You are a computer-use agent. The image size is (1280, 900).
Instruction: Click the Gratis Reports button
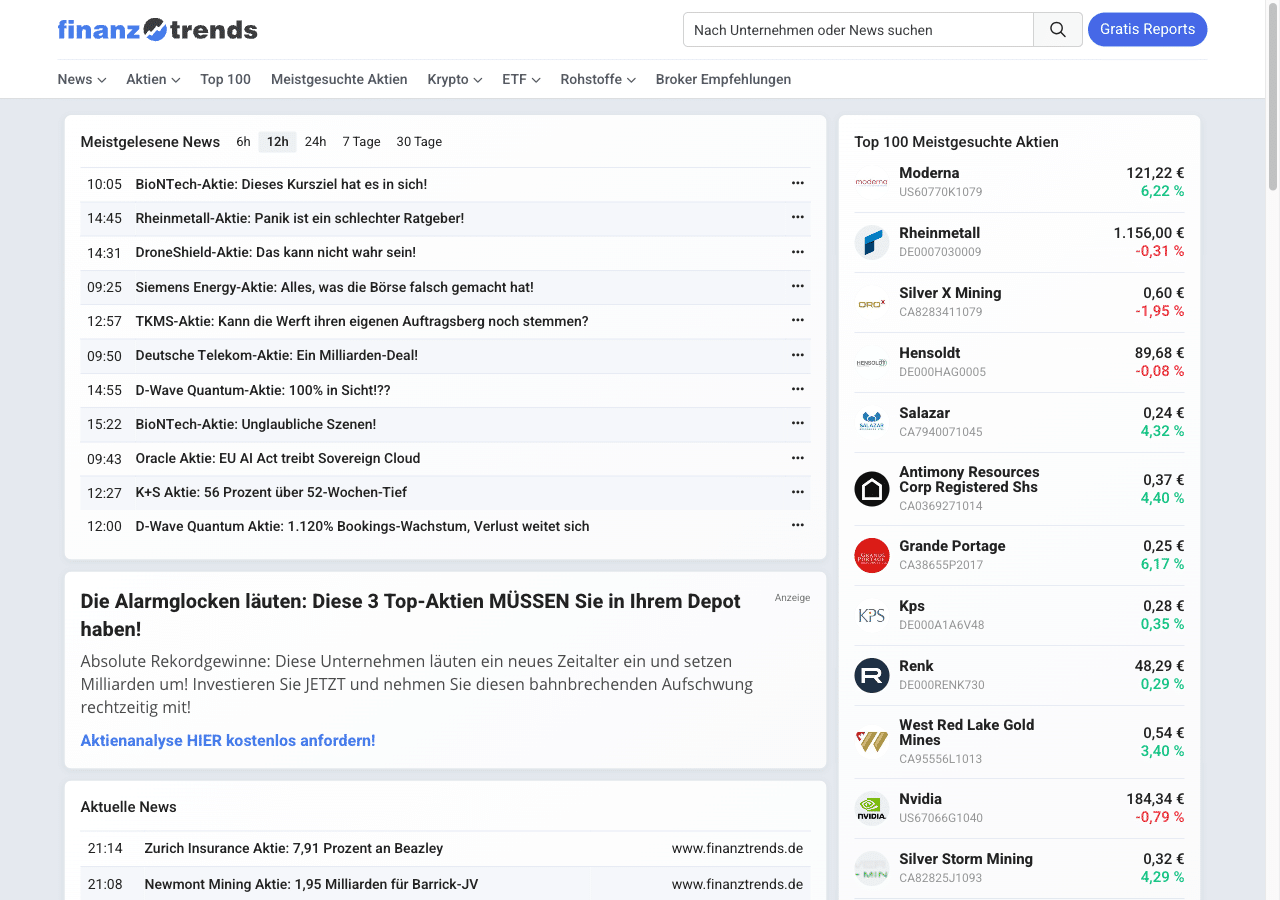pos(1148,29)
